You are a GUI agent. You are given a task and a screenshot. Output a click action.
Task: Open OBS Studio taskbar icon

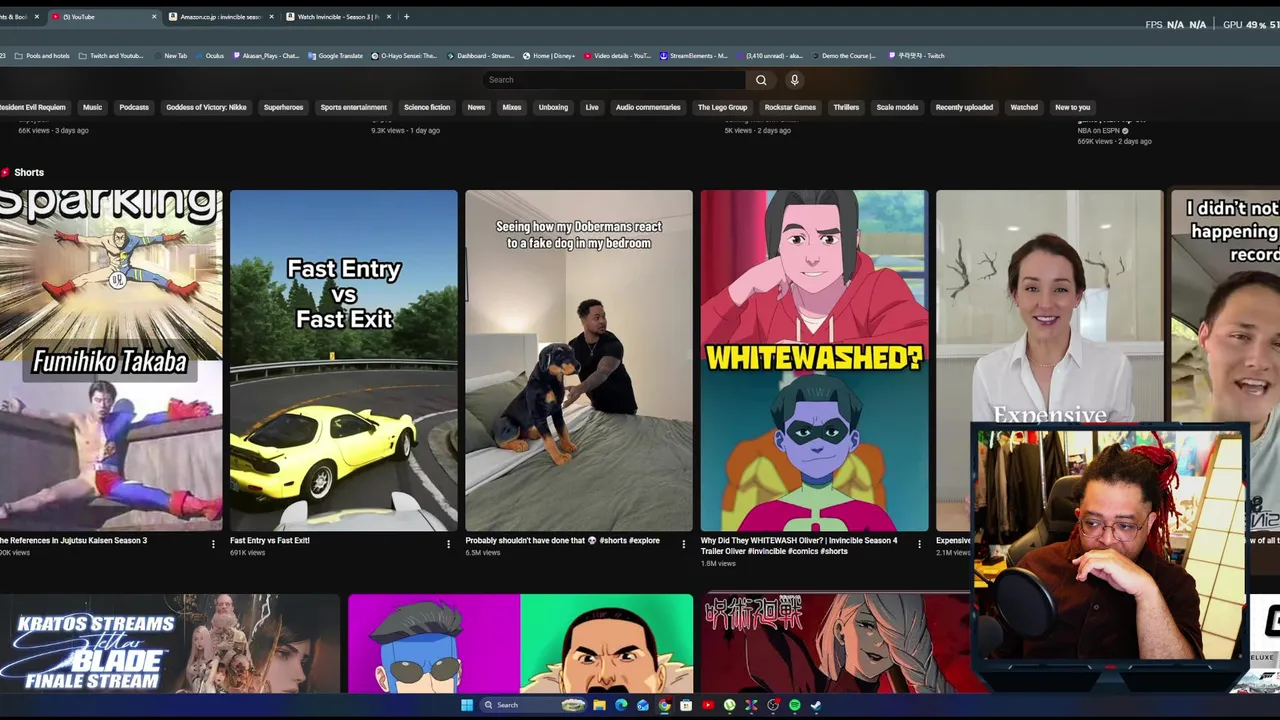click(x=773, y=705)
